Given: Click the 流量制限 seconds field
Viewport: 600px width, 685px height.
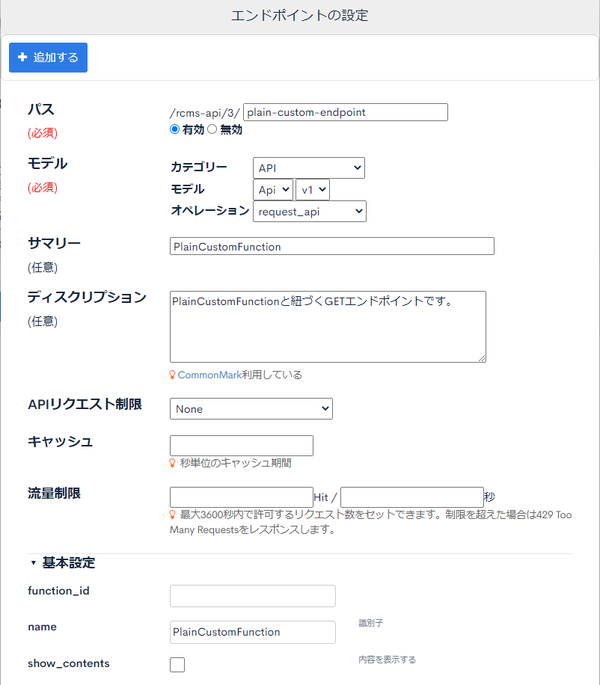Looking at the screenshot, I should [x=412, y=497].
